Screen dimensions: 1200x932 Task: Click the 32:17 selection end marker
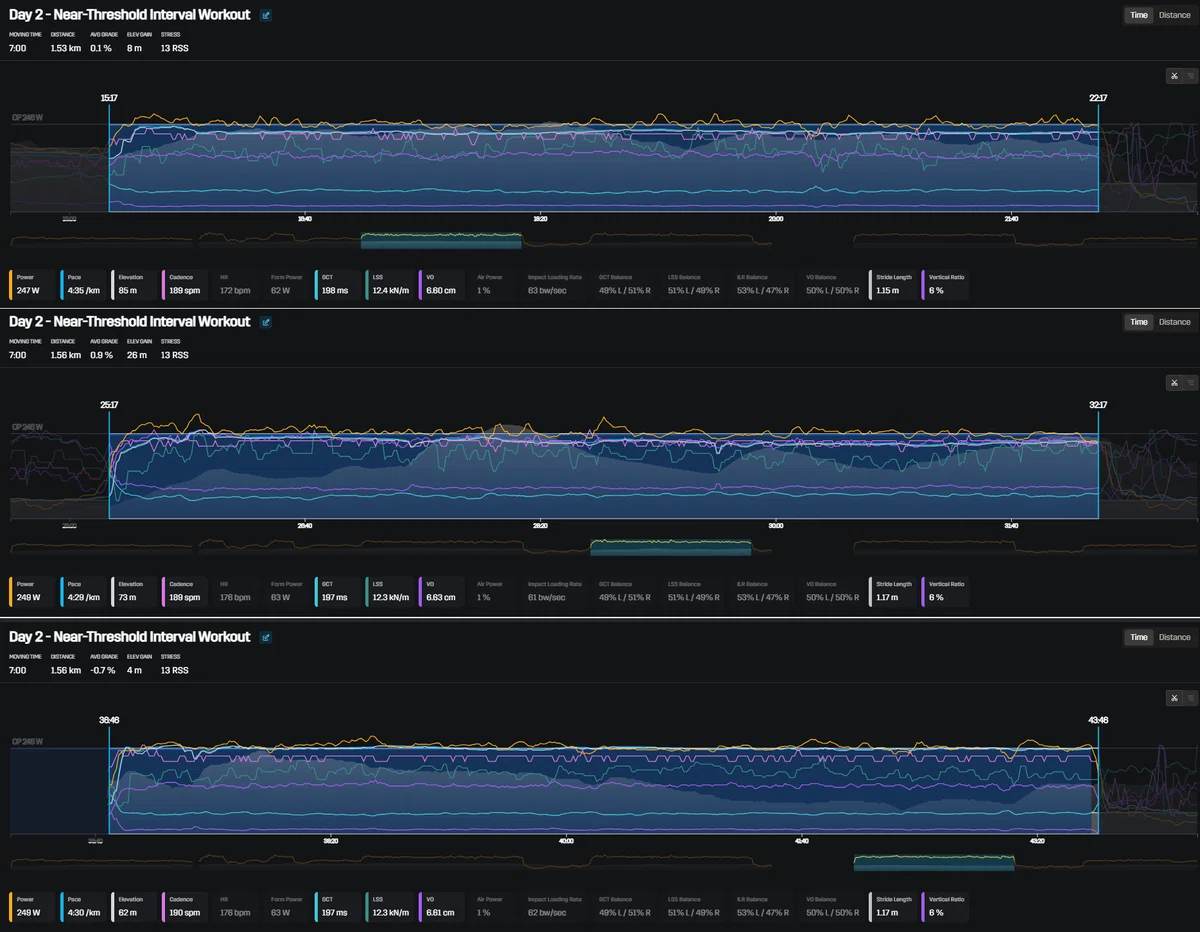[x=1098, y=405]
